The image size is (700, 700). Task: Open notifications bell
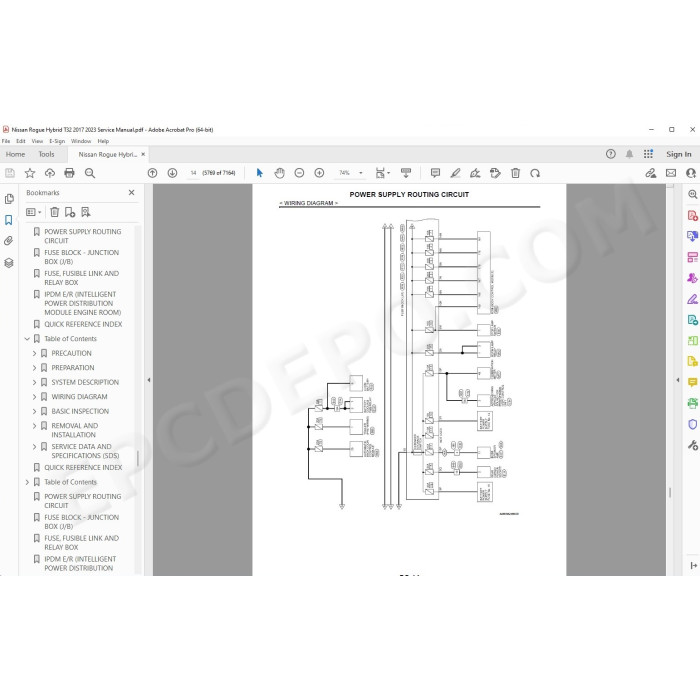[629, 154]
